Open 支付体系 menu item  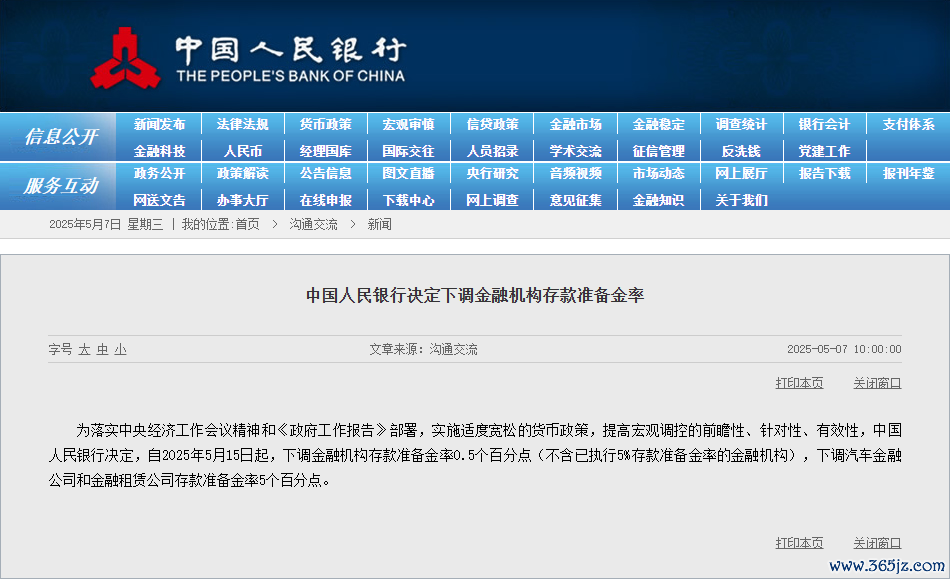tap(908, 124)
